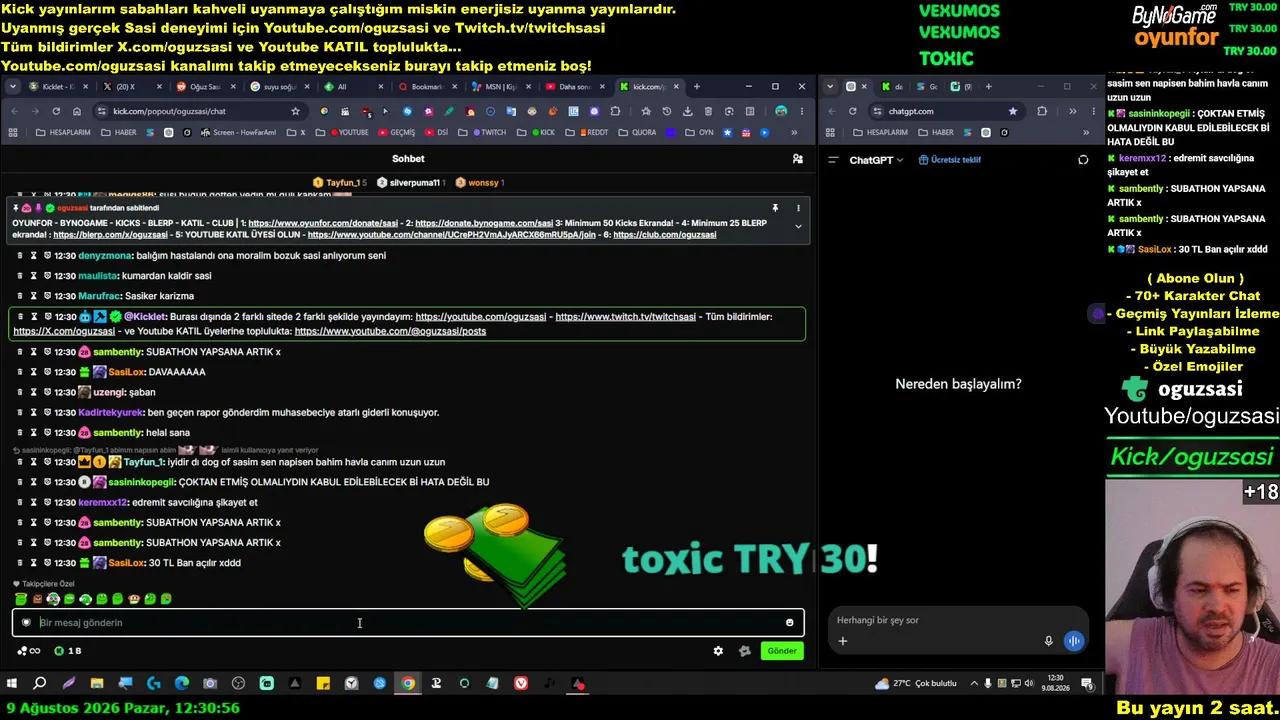This screenshot has height=720, width=1280.
Task: Open Windows Start menu
Action: point(12,684)
